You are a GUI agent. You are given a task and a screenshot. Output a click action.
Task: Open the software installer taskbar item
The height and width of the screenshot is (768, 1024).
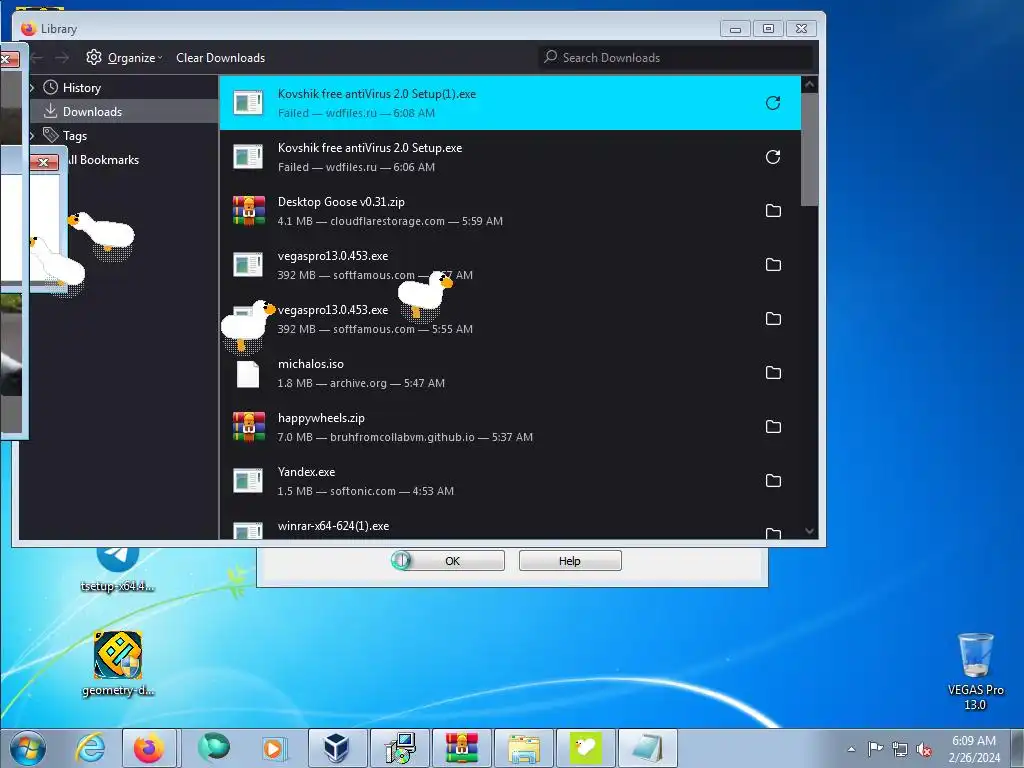[x=400, y=748]
